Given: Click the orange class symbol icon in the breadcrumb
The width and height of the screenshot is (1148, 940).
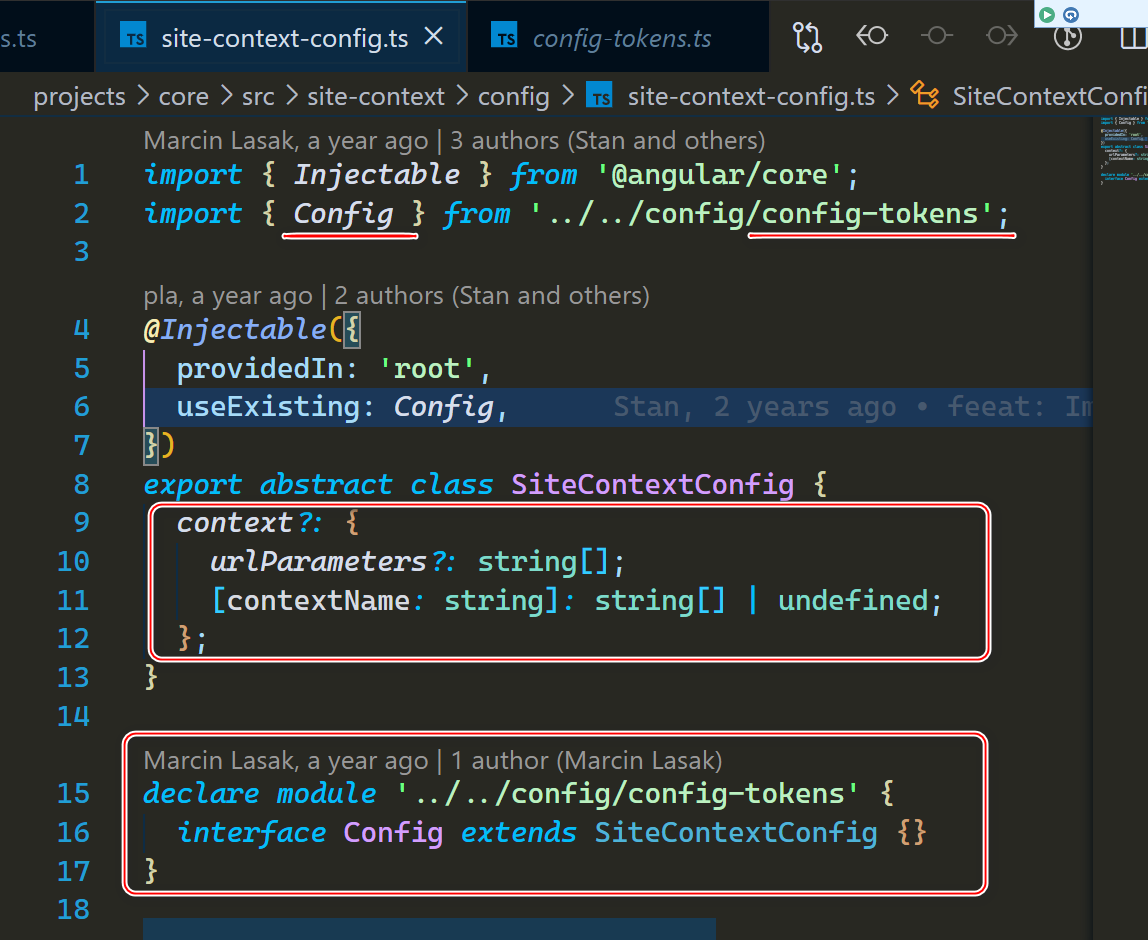Looking at the screenshot, I should click(924, 95).
